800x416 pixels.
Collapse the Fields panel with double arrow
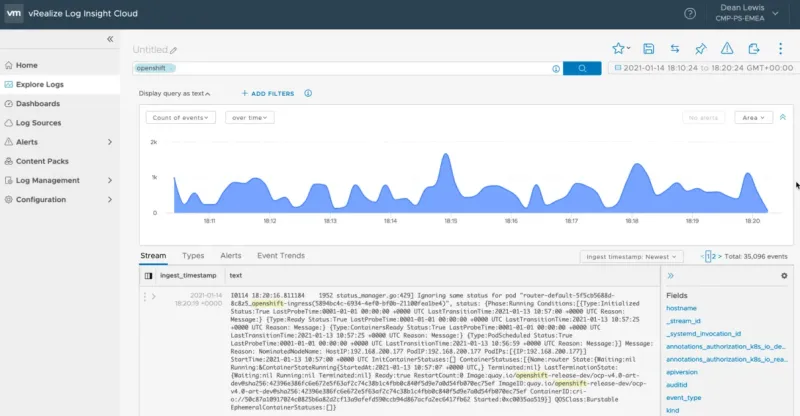(670, 275)
